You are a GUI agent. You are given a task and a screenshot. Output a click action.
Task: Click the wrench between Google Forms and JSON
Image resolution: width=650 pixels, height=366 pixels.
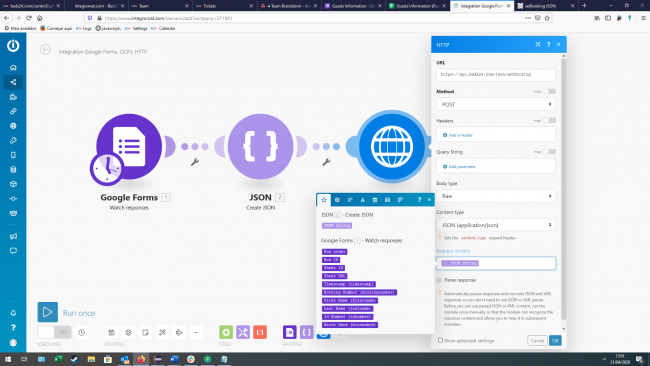(195, 162)
